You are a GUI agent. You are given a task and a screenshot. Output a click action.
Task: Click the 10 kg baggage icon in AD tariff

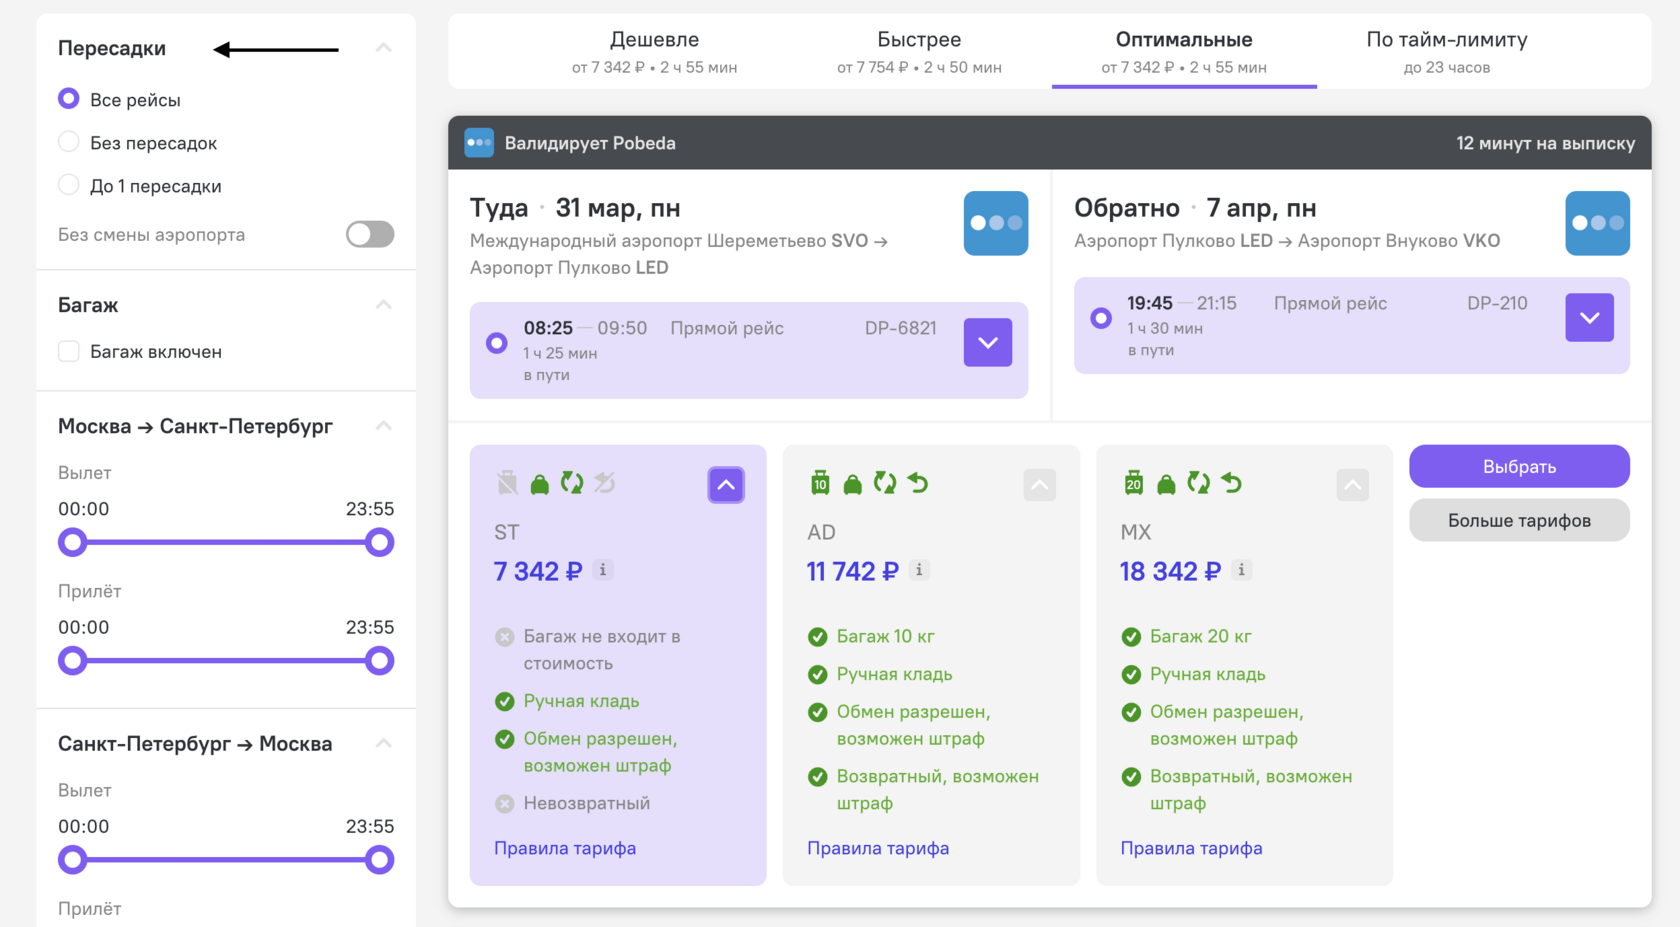[x=820, y=483]
